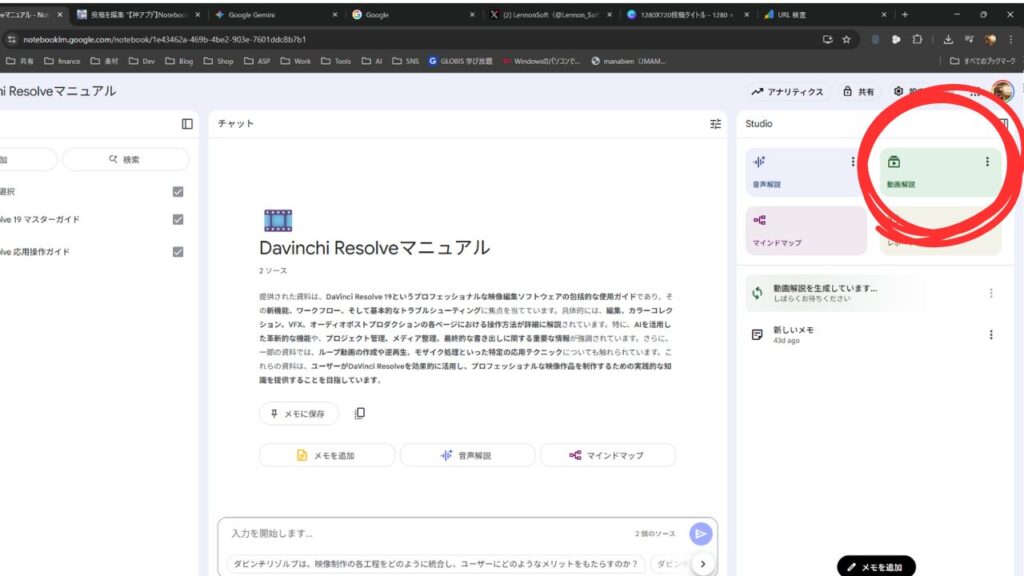This screenshot has height=576, width=1024.
Task: Switch to the Google tab
Action: click(x=411, y=14)
